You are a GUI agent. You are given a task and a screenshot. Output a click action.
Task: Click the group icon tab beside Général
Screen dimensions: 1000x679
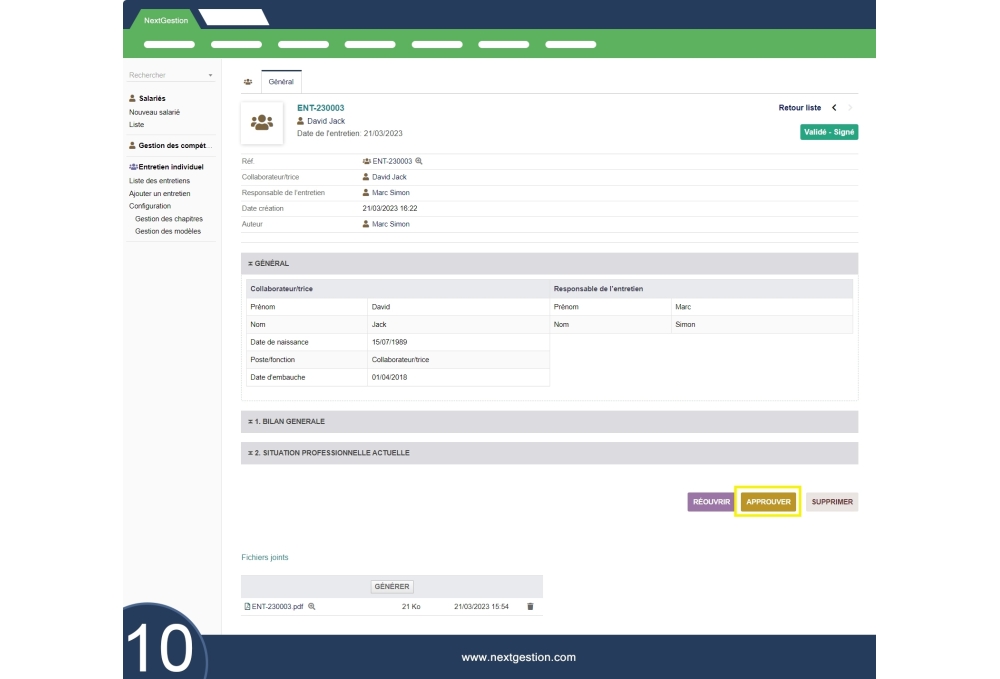248,82
